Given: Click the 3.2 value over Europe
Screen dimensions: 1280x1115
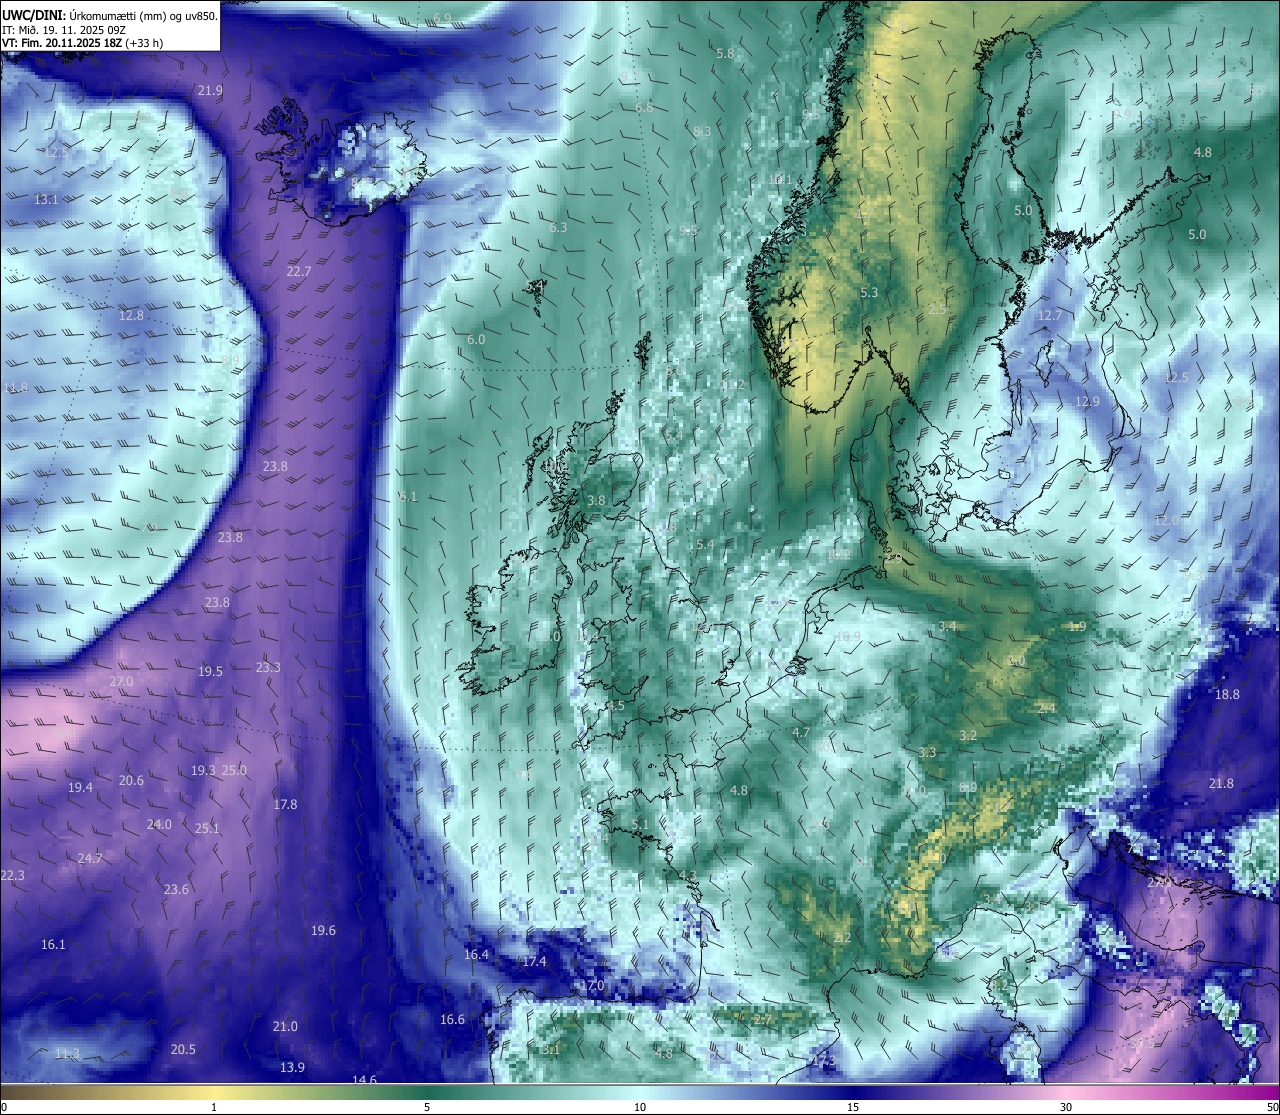Looking at the screenshot, I should pyautogui.click(x=968, y=735).
